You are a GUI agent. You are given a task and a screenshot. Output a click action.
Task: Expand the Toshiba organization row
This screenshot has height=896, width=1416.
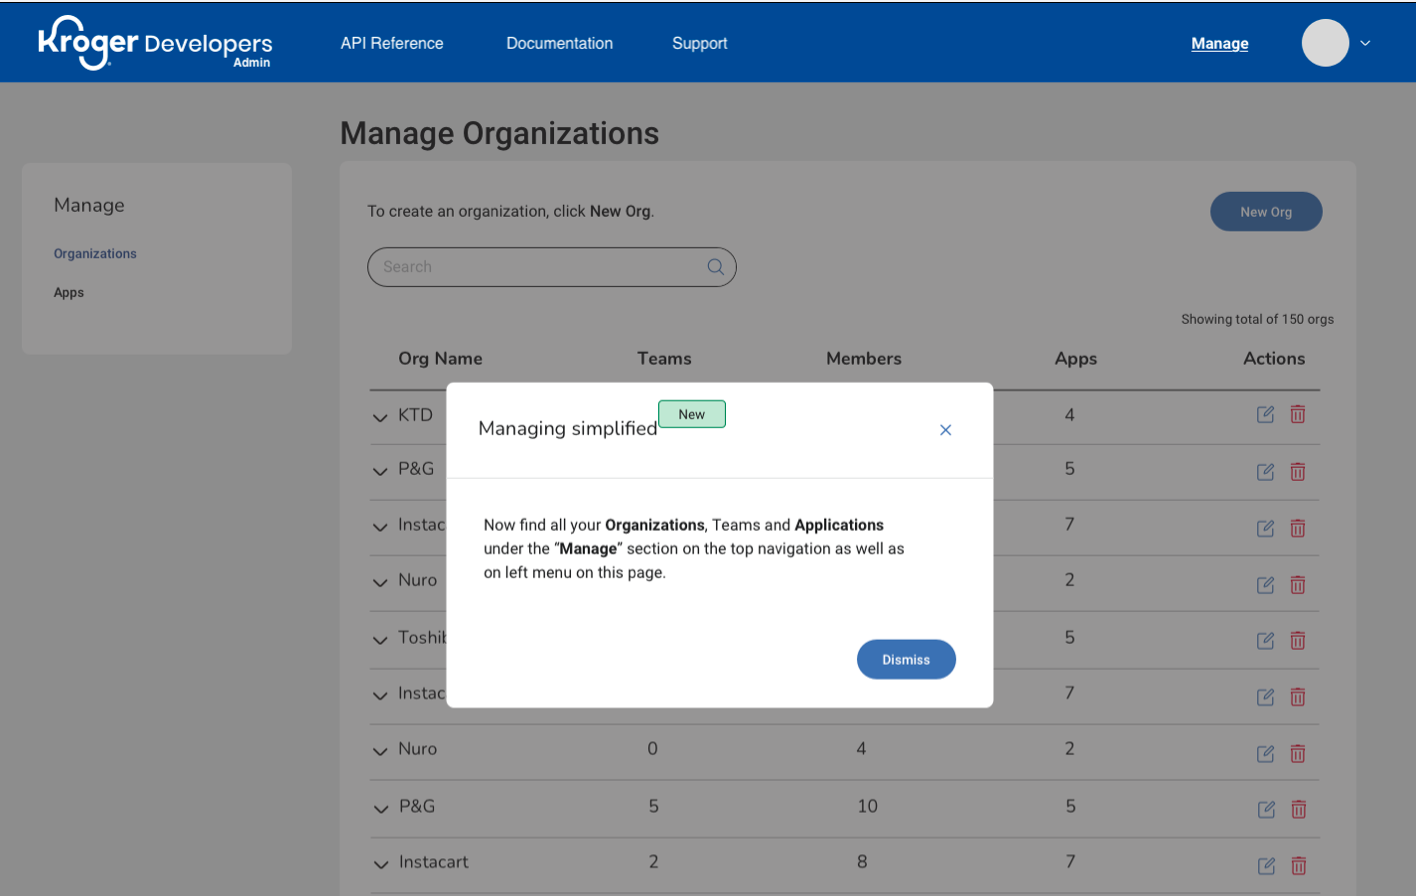tap(380, 640)
